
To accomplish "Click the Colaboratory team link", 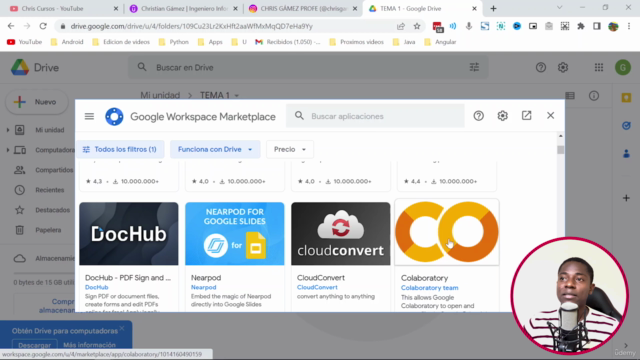I will pos(429,288).
